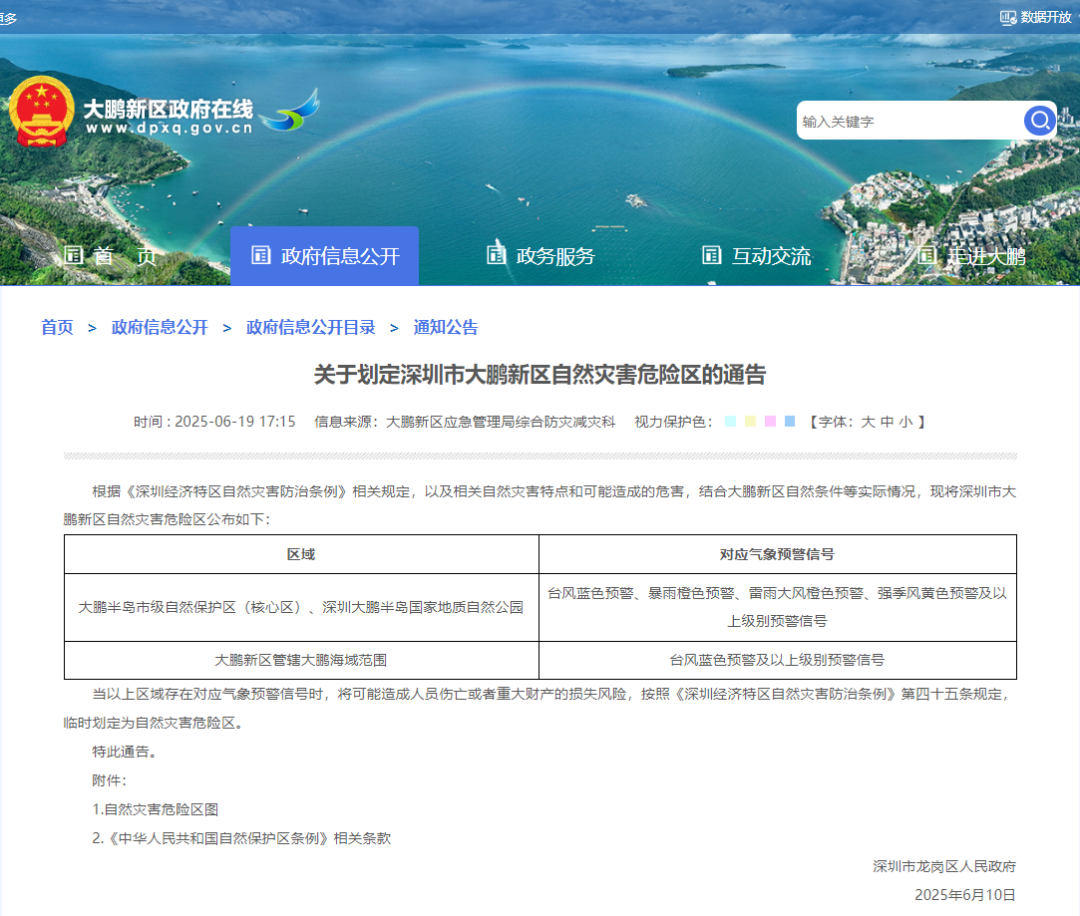The width and height of the screenshot is (1080, 916).
Task: Go to 首页 in the breadcrumb
Action: [x=57, y=327]
